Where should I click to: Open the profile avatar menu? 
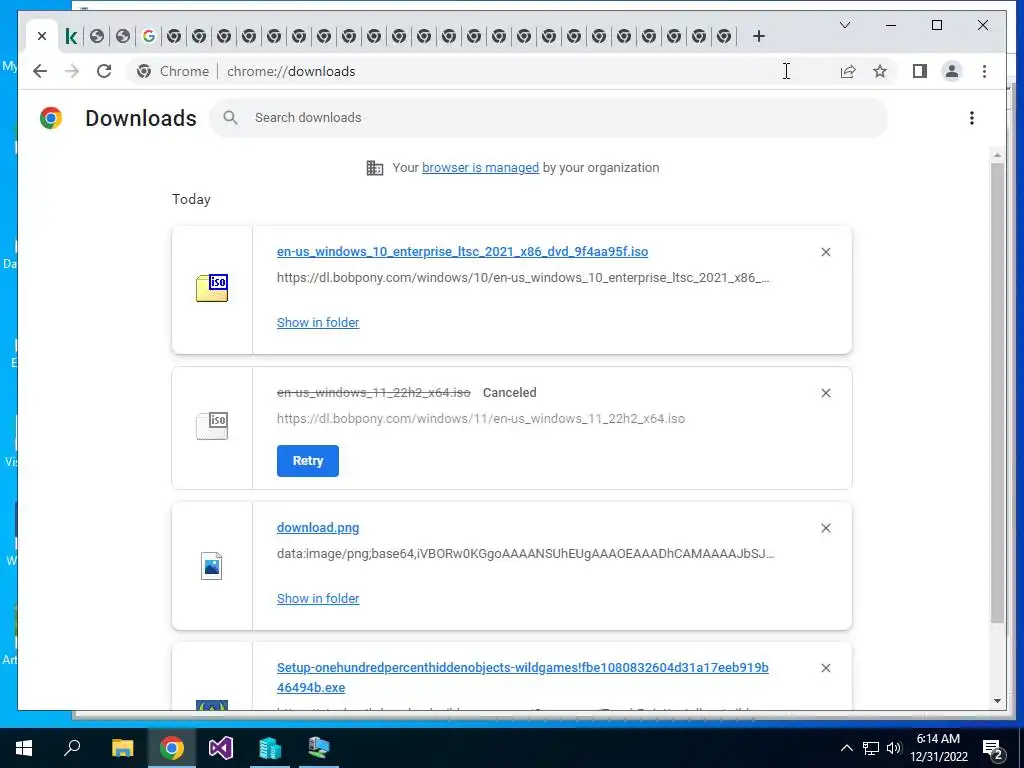952,71
